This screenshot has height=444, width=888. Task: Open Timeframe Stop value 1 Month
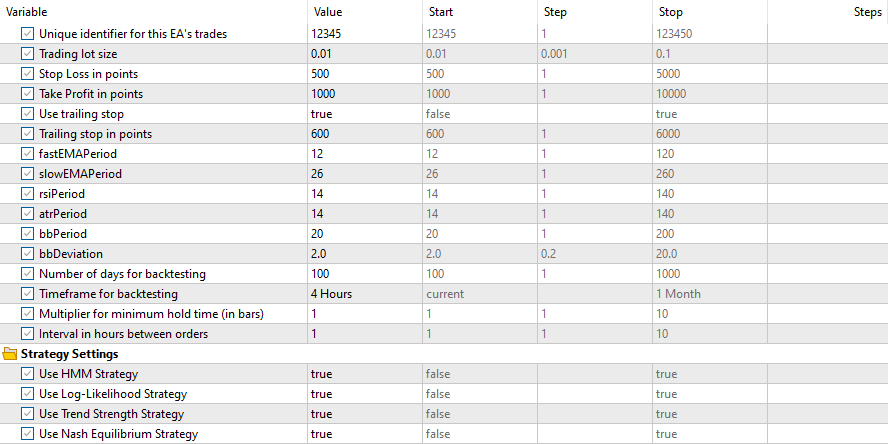point(710,294)
